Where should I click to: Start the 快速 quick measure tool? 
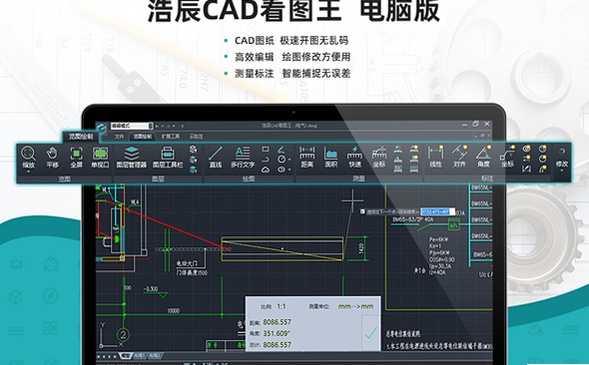pos(355,157)
